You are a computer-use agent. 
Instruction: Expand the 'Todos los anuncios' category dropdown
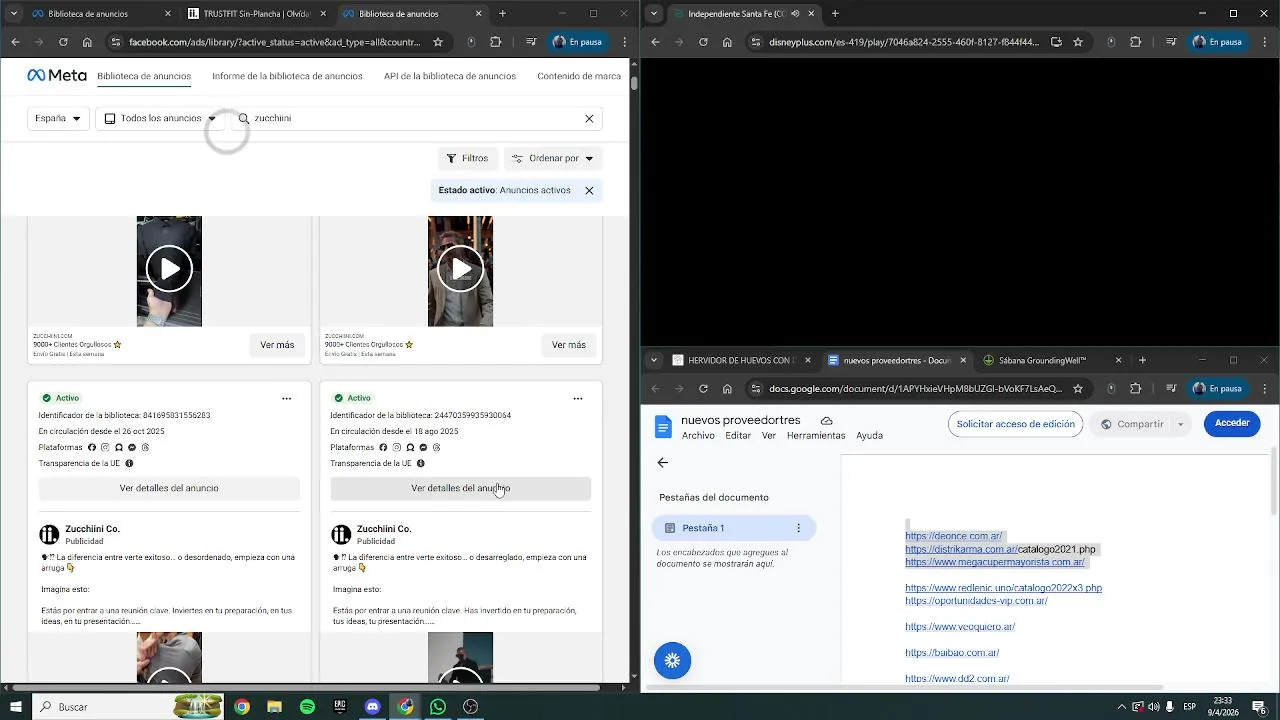click(x=161, y=118)
